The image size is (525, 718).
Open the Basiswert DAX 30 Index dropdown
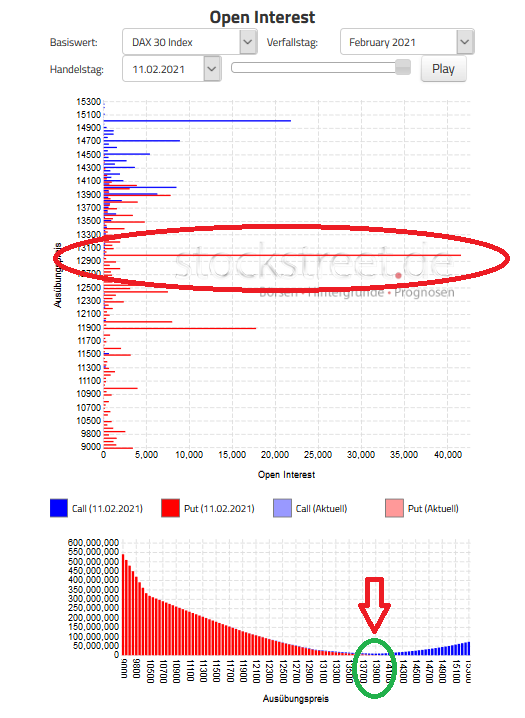pyautogui.click(x=189, y=42)
